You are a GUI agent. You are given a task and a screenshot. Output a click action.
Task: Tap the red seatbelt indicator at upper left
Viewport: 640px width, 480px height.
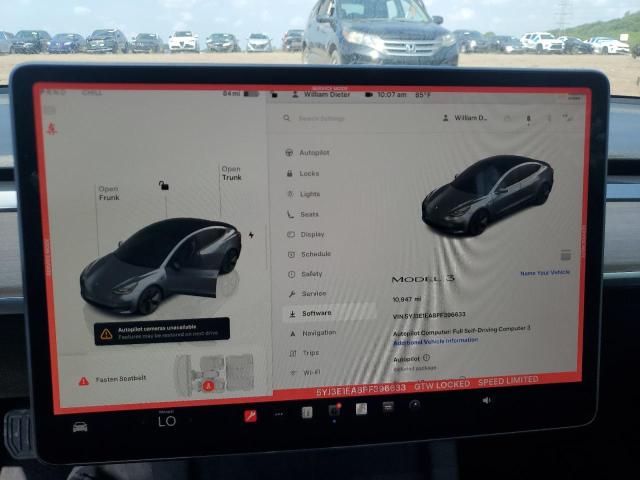[x=52, y=129]
